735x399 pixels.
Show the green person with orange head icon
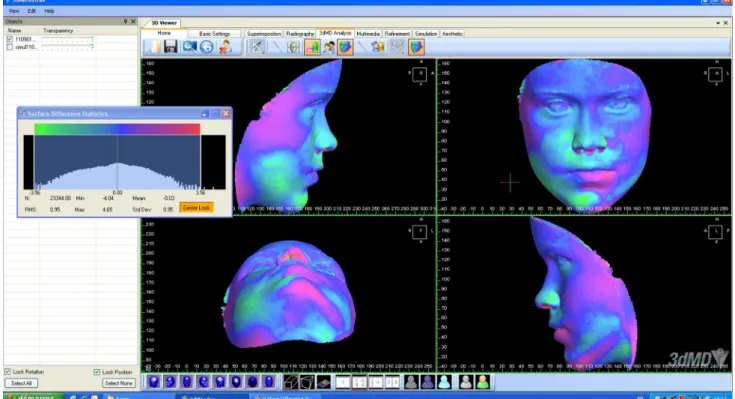tap(482, 382)
